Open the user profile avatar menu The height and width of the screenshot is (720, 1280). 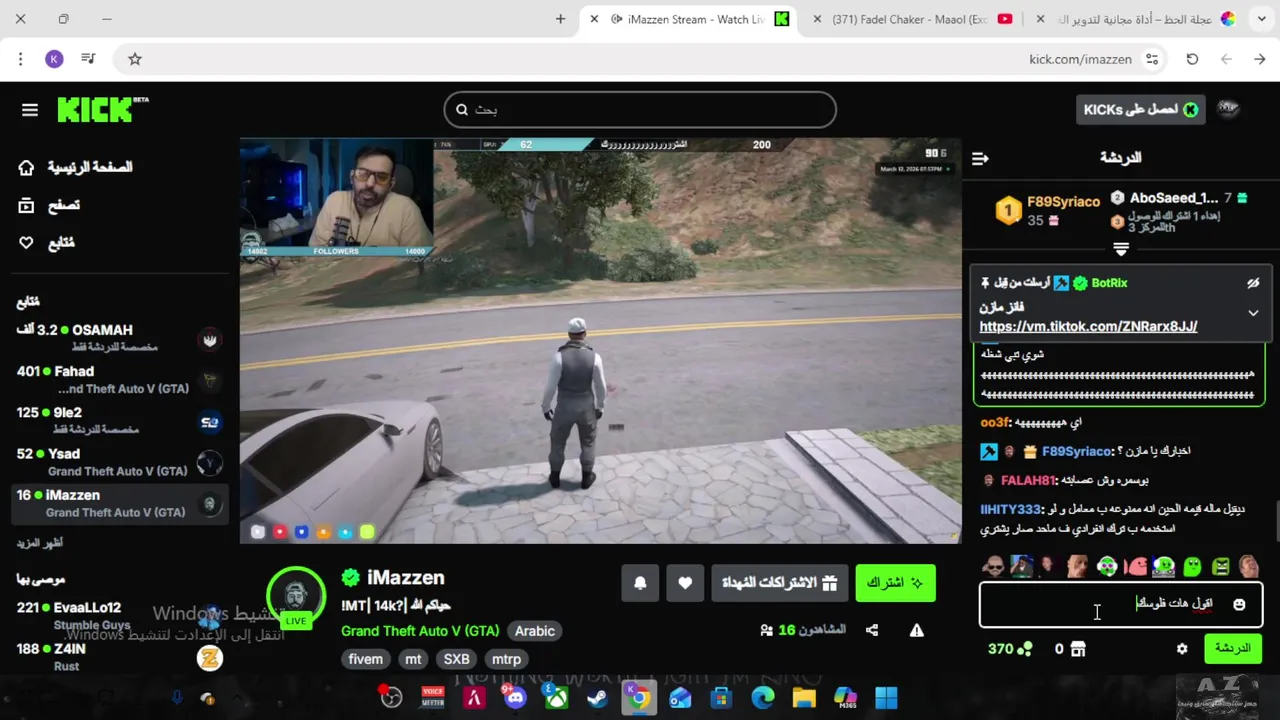click(1228, 110)
